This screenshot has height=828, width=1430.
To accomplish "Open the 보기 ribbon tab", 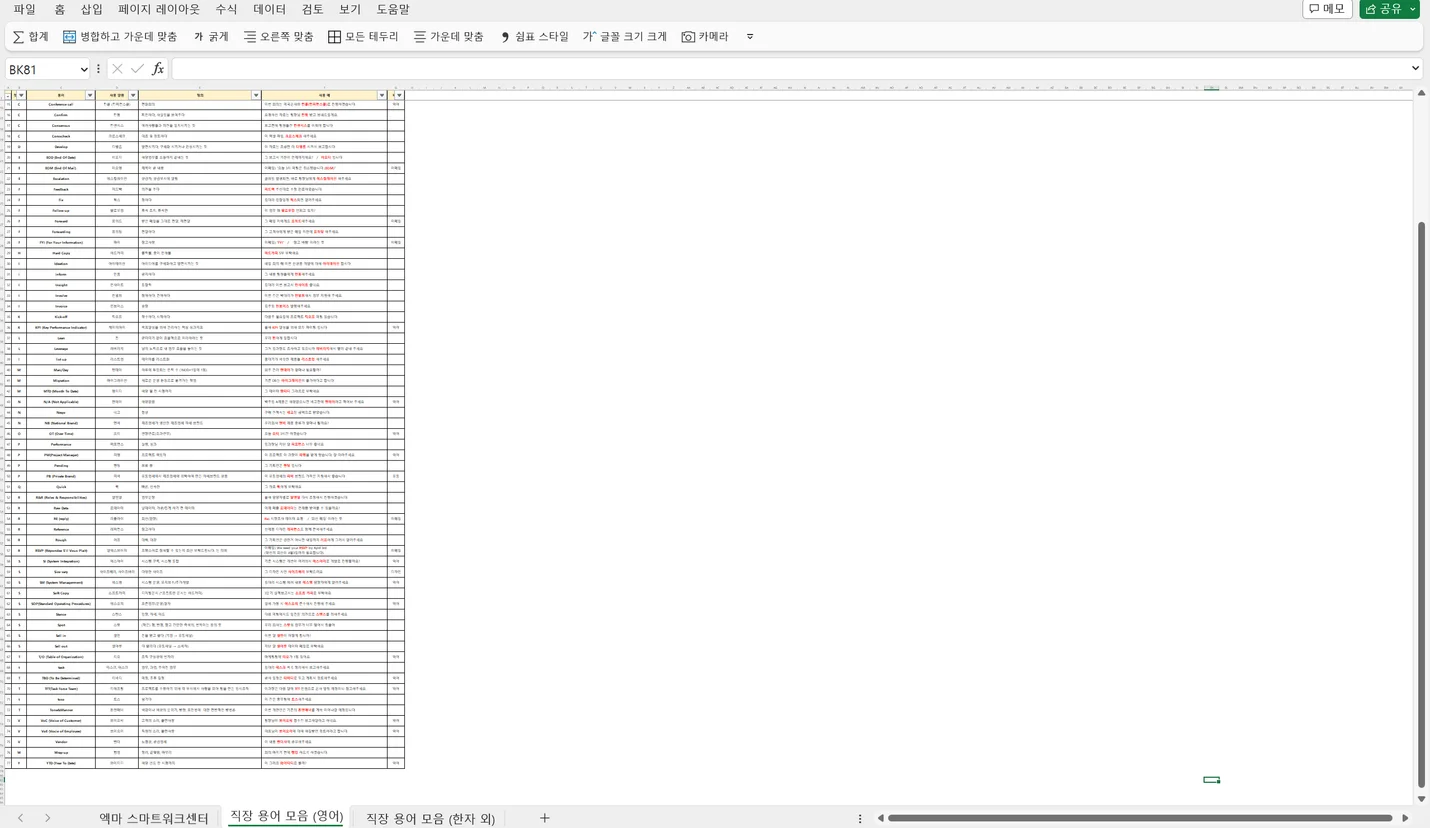I will coord(350,9).
